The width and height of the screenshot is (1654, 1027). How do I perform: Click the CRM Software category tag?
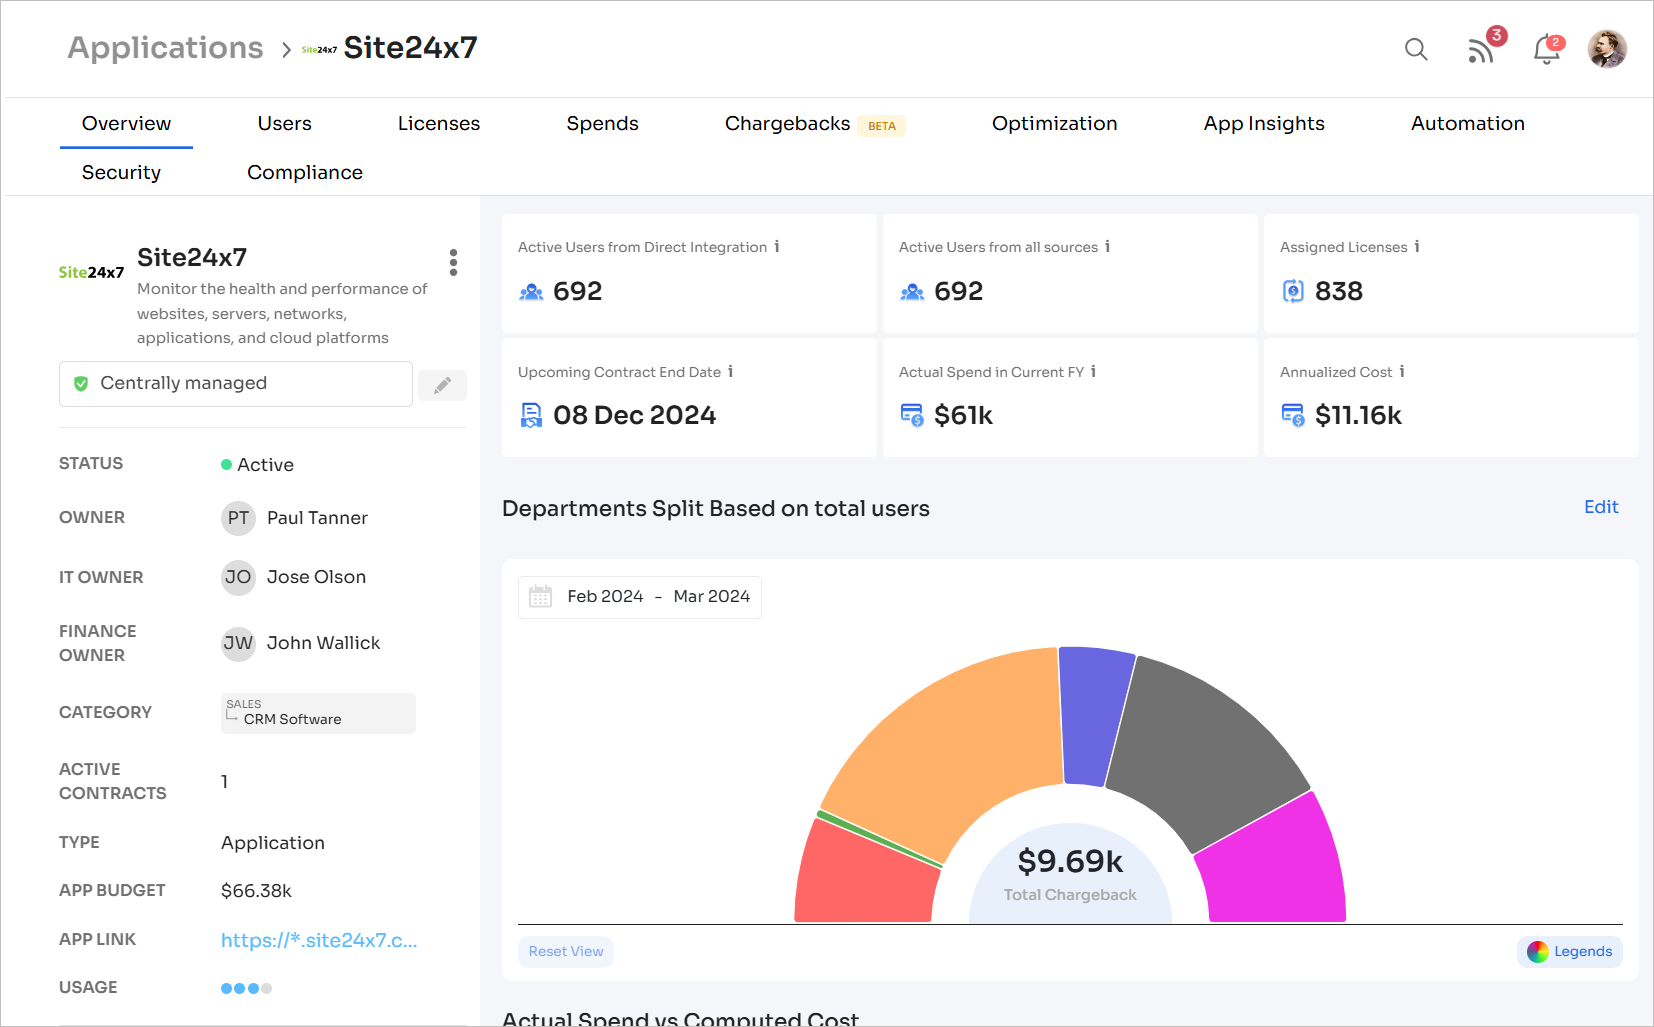coord(318,713)
